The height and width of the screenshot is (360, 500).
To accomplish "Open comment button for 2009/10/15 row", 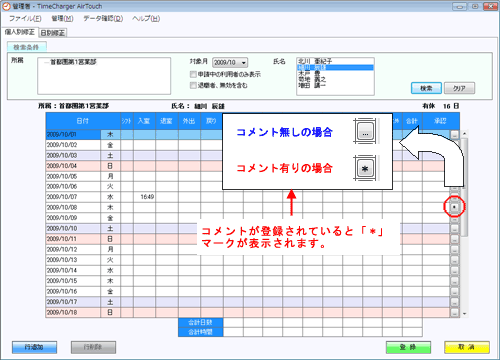I will (454, 281).
